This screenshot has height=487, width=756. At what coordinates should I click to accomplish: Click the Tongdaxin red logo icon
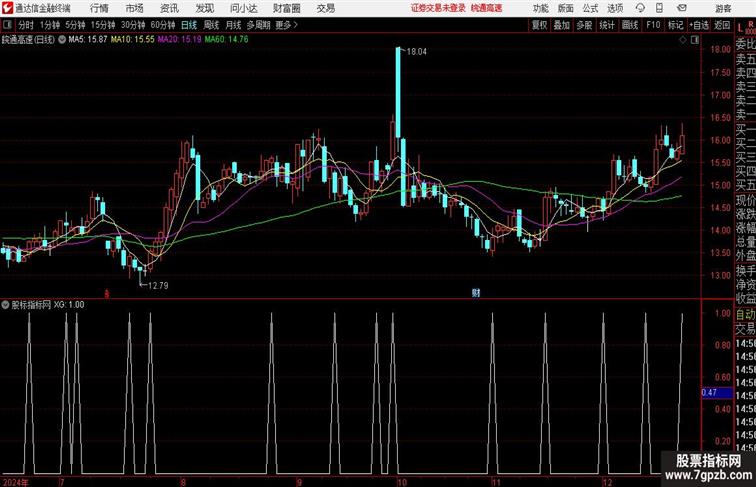(x=7, y=8)
